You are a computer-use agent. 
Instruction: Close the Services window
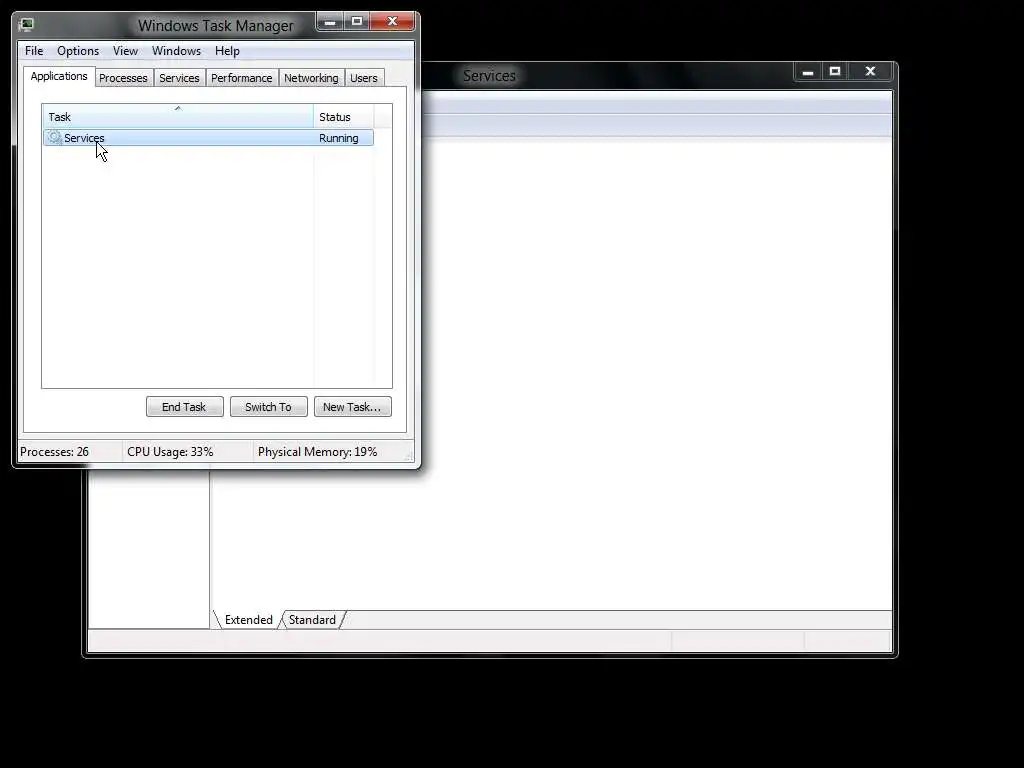point(871,72)
